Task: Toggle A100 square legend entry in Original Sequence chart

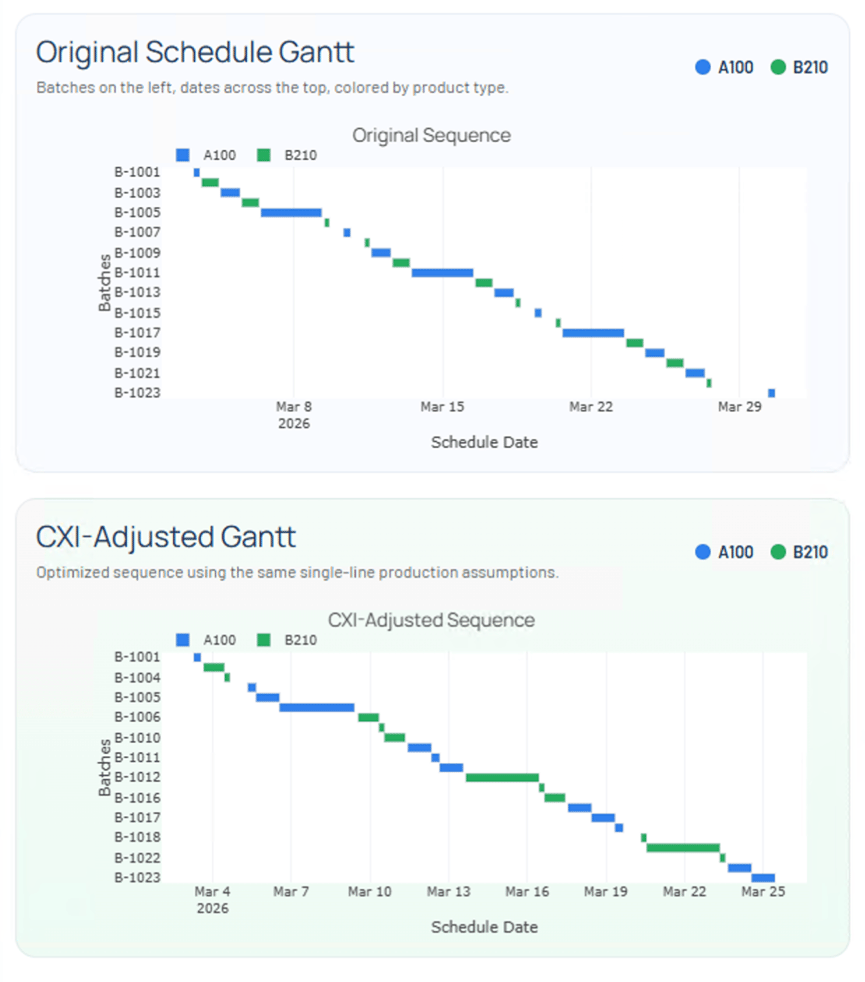Action: pos(182,155)
